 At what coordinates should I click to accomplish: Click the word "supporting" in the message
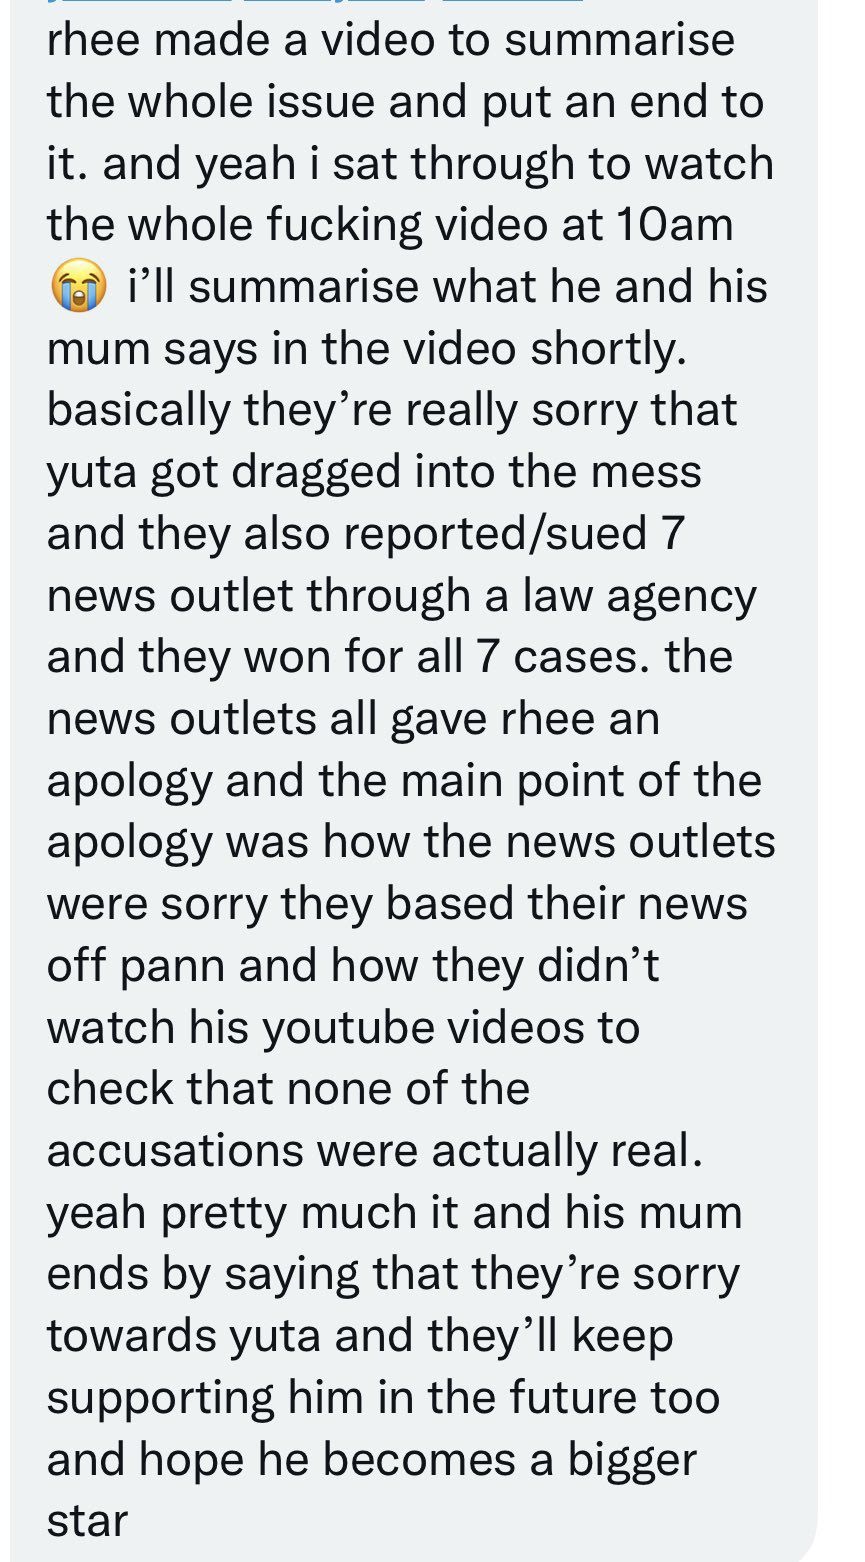[x=160, y=1399]
